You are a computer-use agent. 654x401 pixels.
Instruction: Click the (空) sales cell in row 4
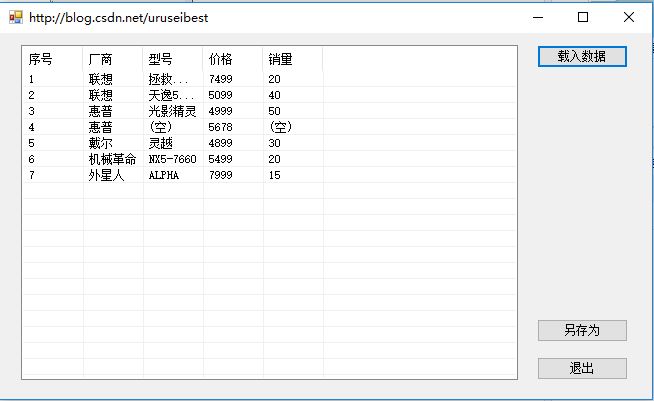tap(281, 127)
